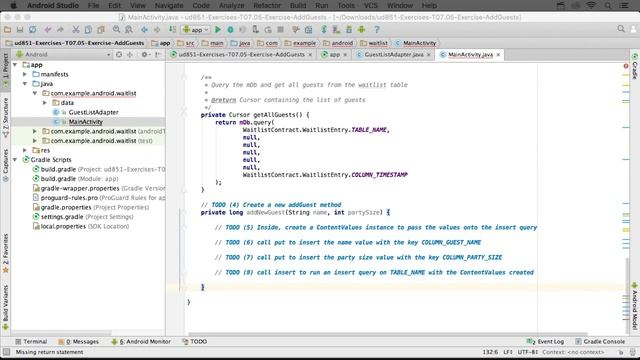This screenshot has width=640, height=360.
Task: Toggle the Android Model side panel
Action: pos(635,306)
